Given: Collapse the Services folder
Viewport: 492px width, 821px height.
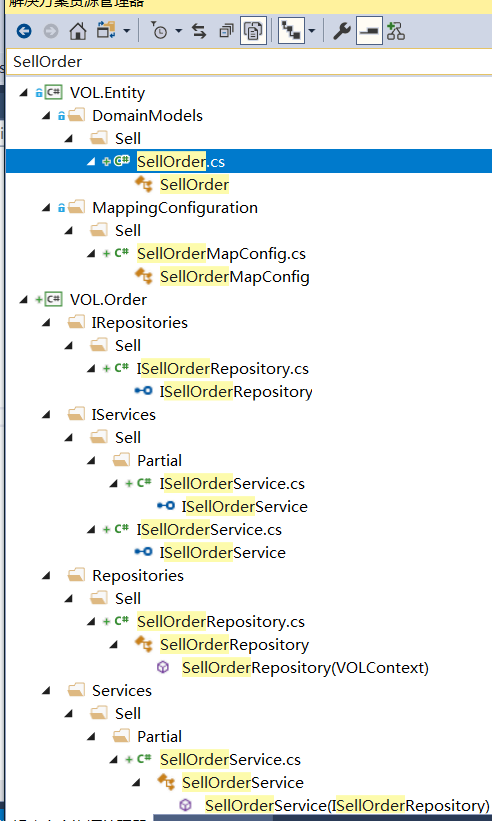Looking at the screenshot, I should point(46,691).
